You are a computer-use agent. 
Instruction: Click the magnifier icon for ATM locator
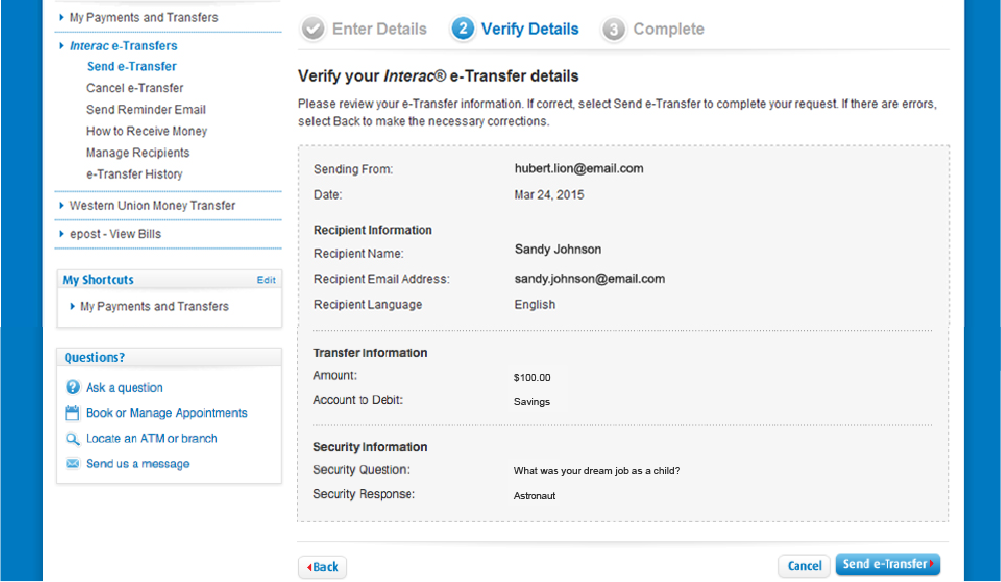73,439
